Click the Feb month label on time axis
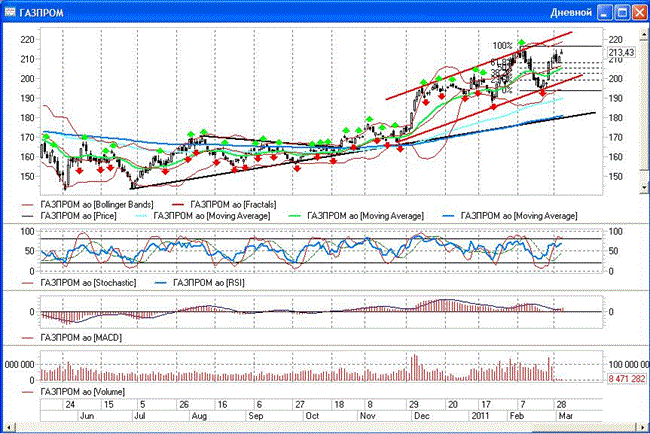 517,416
